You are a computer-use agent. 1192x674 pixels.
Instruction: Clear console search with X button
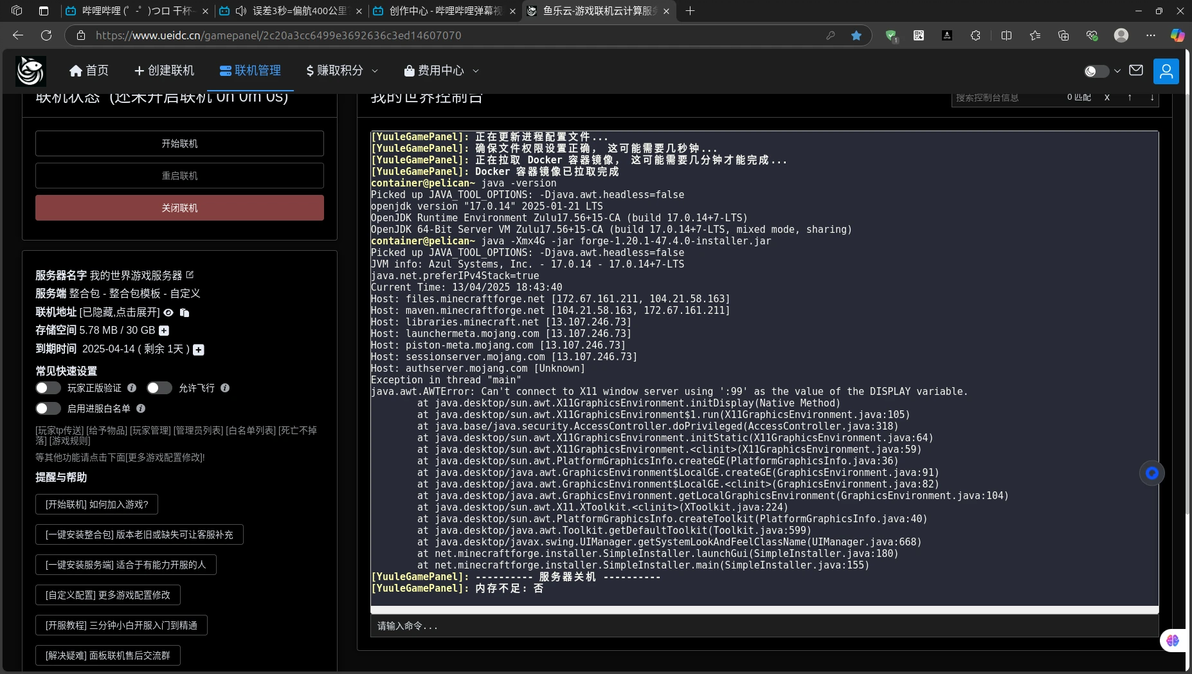point(1107,97)
